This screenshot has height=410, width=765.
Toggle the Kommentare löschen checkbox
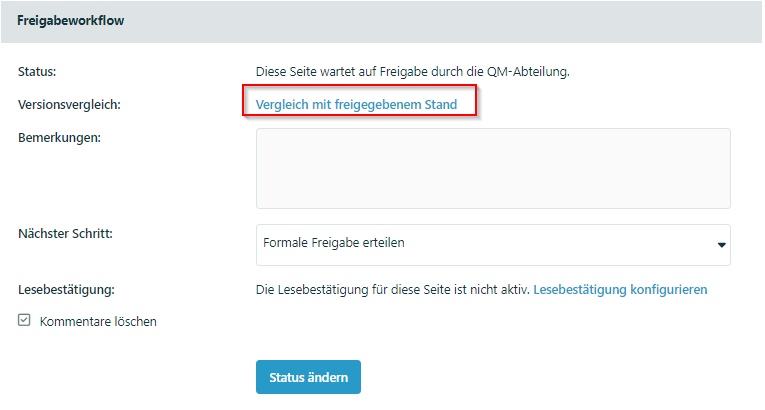coord(24,320)
